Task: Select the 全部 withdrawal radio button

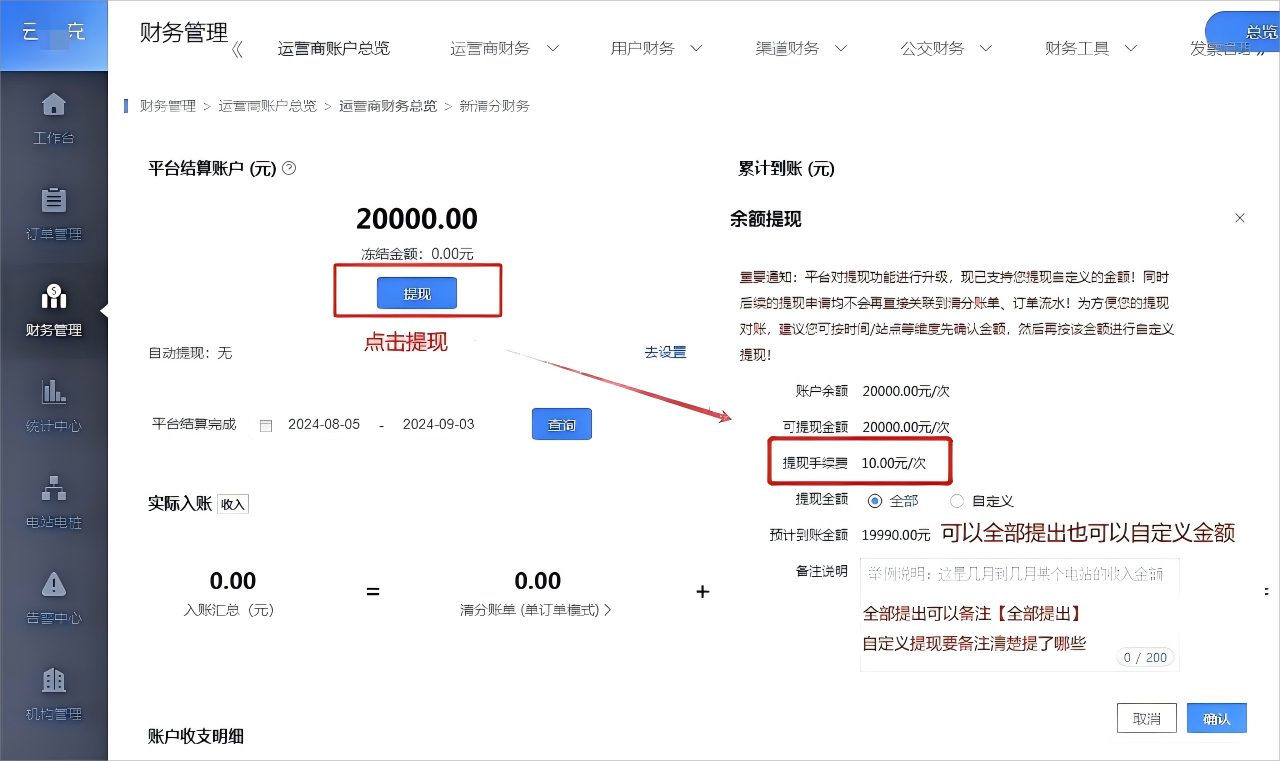Action: click(875, 501)
